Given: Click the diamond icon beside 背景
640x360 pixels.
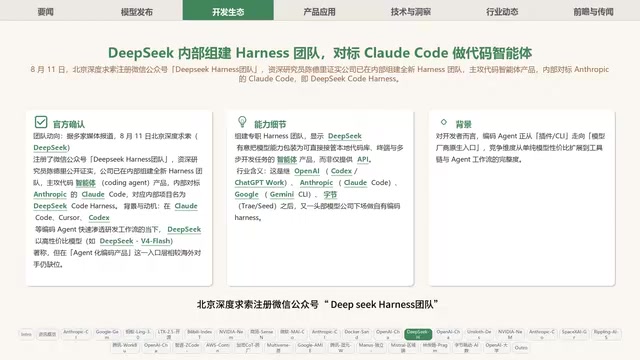Looking at the screenshot, I should click(444, 122).
